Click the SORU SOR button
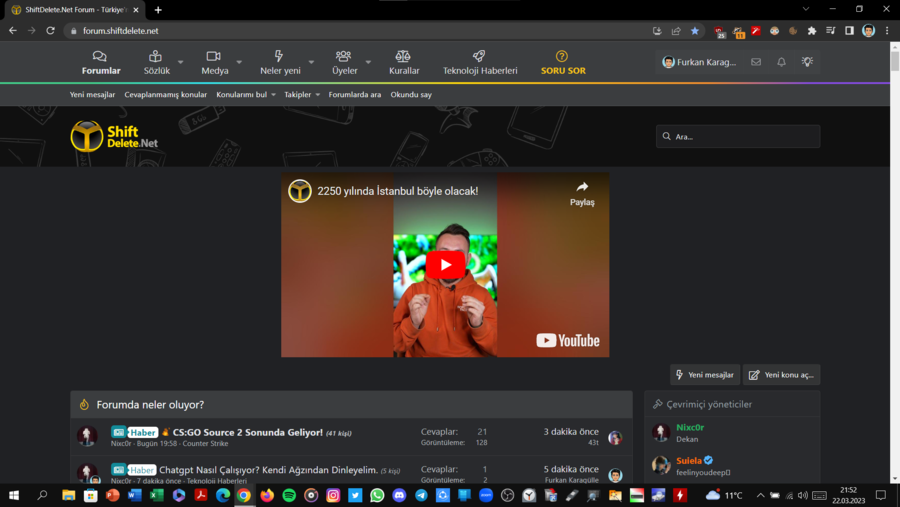Viewport: 900px width, 507px height. [x=563, y=63]
